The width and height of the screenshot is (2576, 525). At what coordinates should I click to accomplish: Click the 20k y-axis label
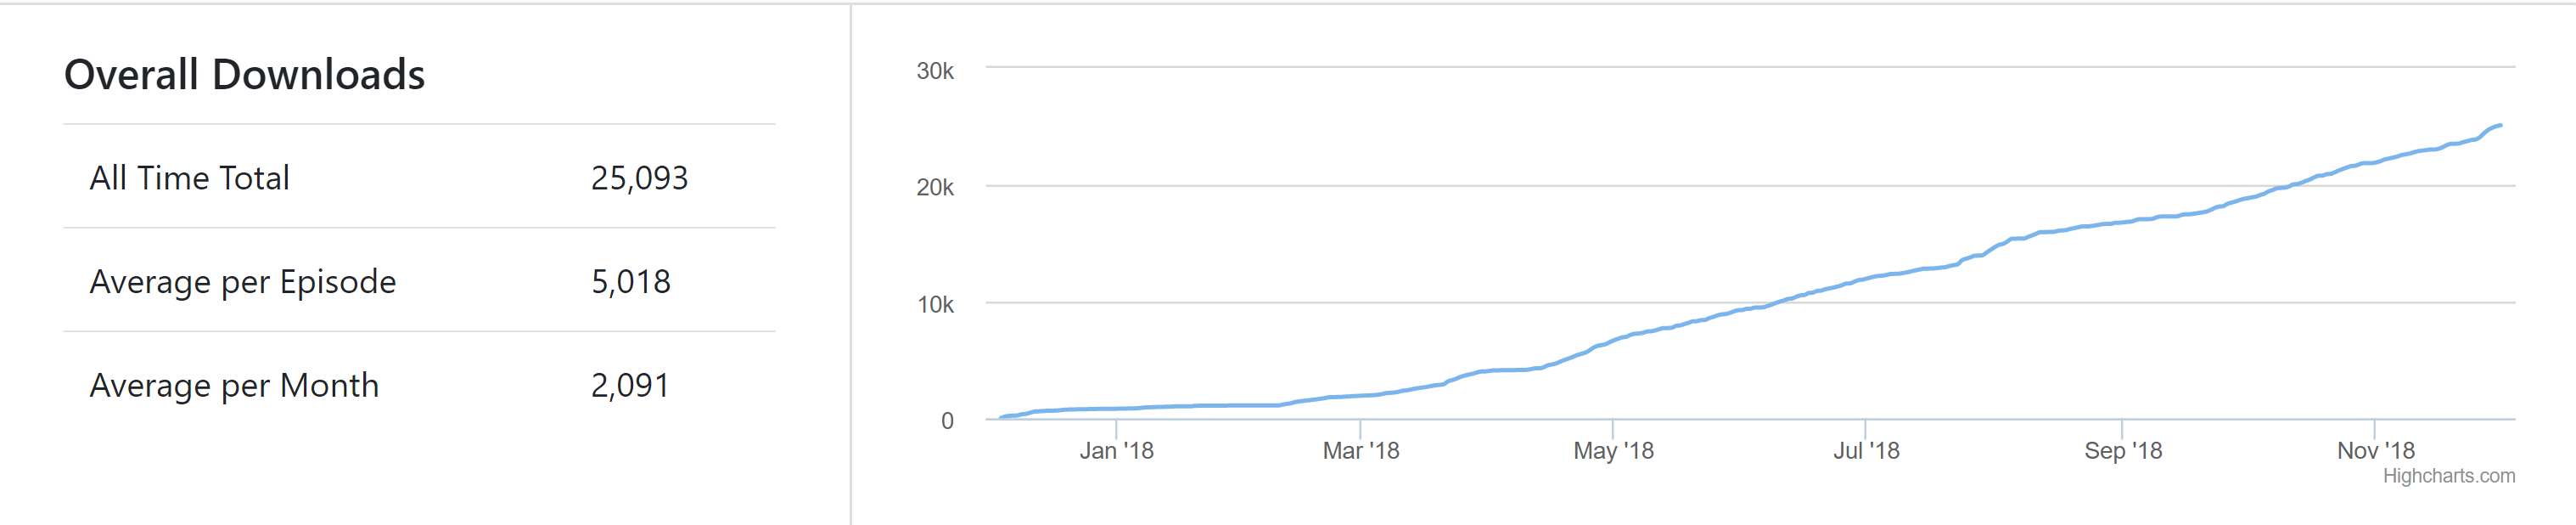935,188
